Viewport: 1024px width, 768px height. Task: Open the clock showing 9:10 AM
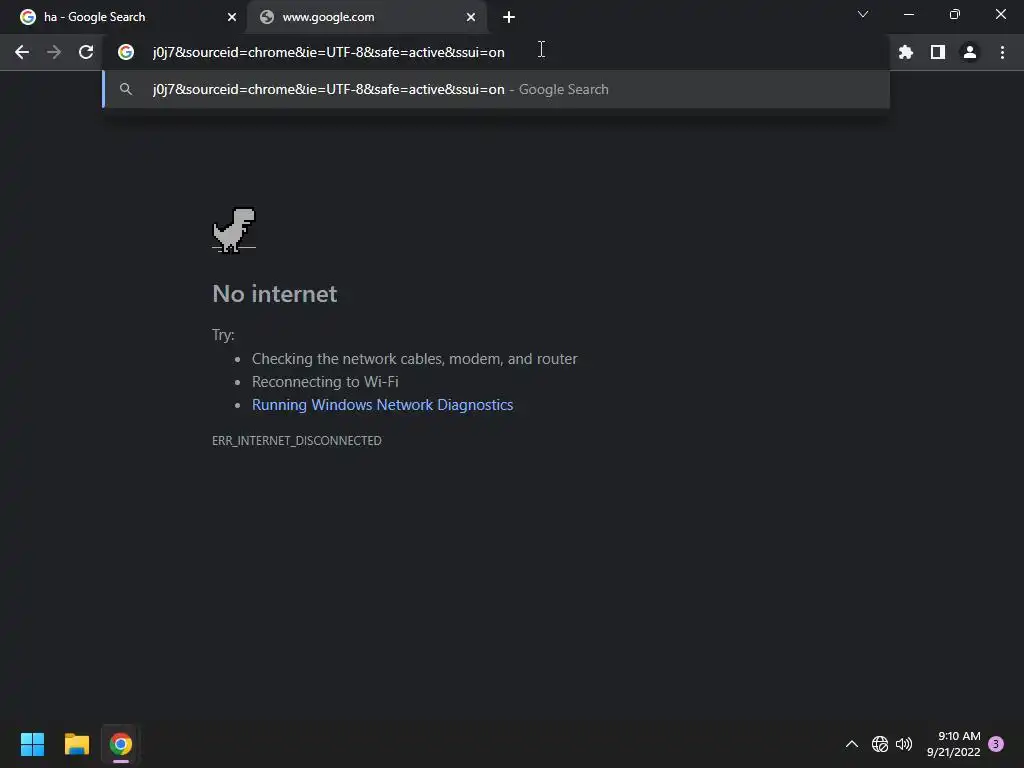tap(953, 744)
